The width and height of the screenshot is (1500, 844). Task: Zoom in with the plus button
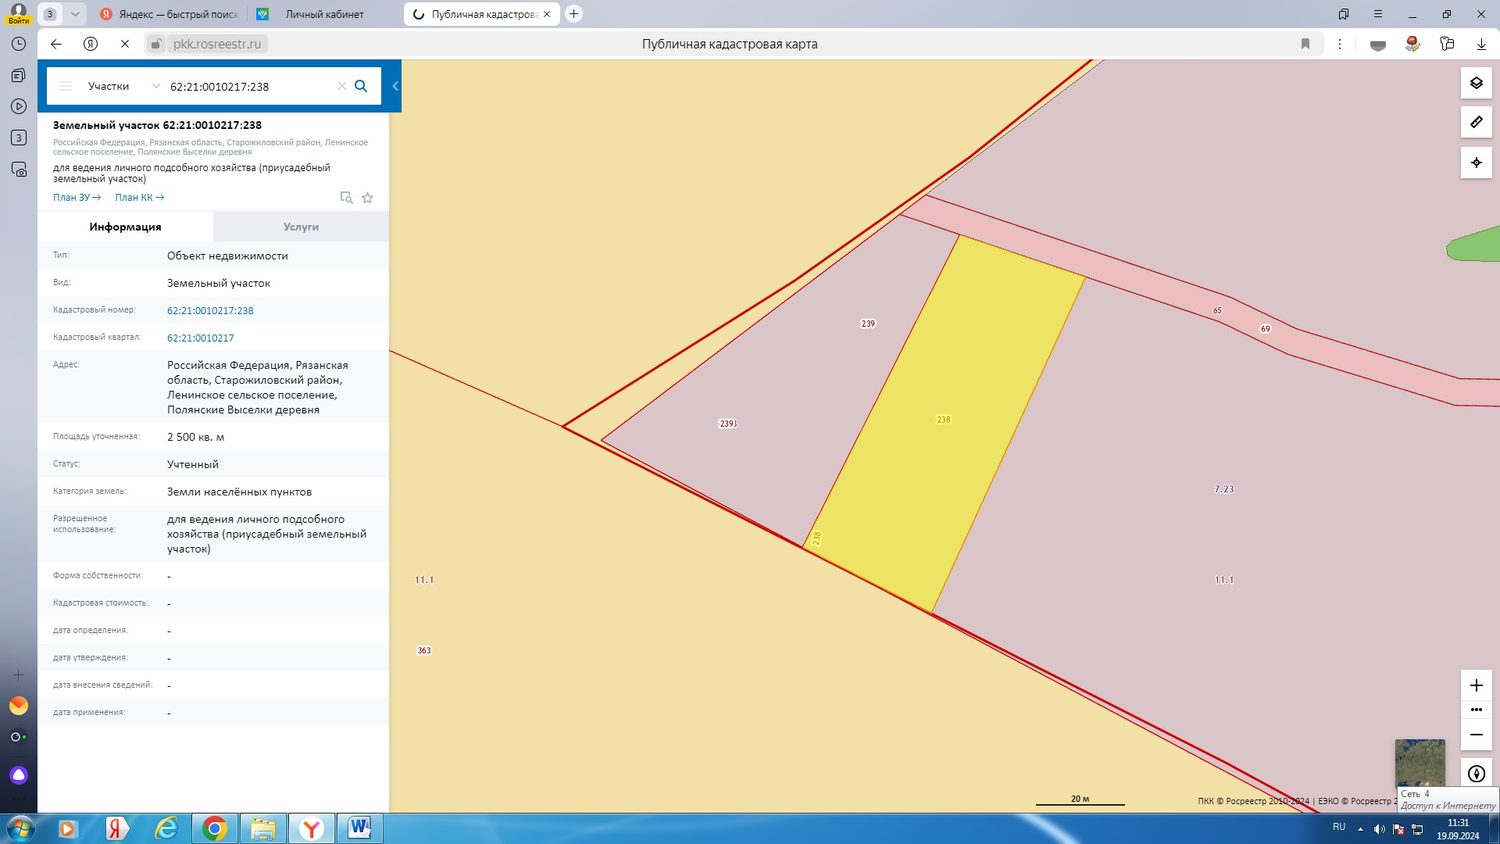[1476, 685]
